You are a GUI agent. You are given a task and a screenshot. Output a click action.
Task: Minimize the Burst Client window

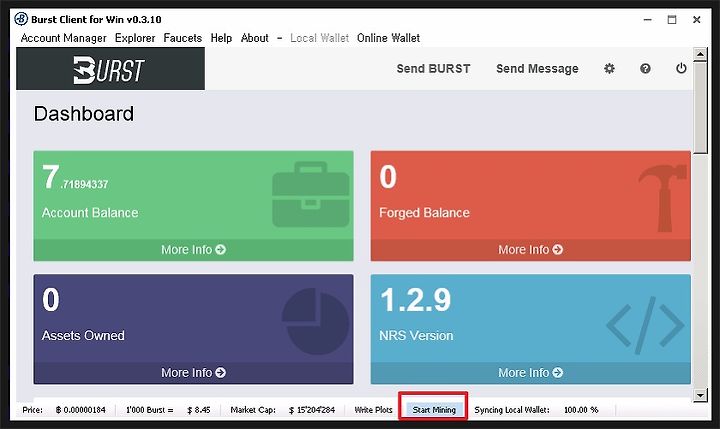(x=647, y=20)
